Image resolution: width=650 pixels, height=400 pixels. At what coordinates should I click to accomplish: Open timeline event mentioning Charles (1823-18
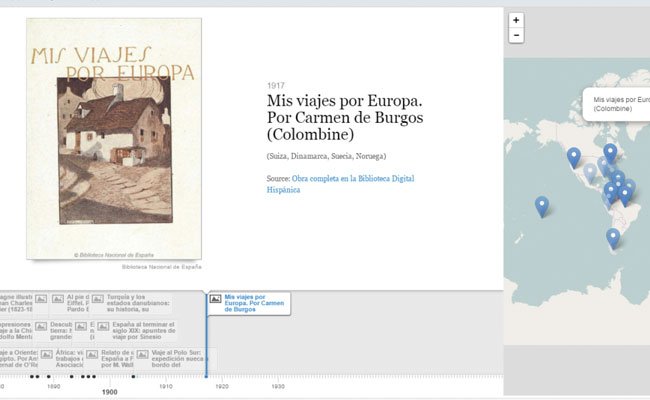click(16, 303)
